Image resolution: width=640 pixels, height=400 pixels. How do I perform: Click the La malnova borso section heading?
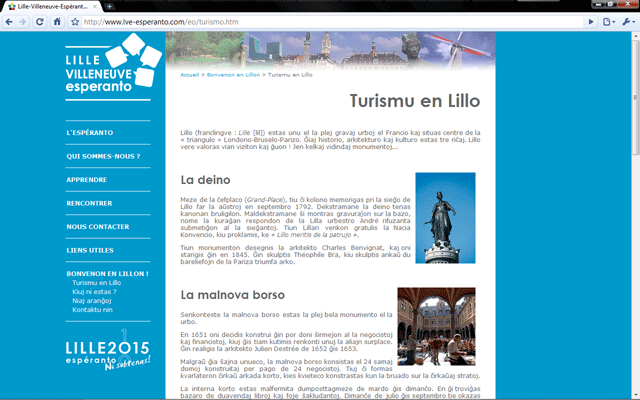(x=233, y=295)
